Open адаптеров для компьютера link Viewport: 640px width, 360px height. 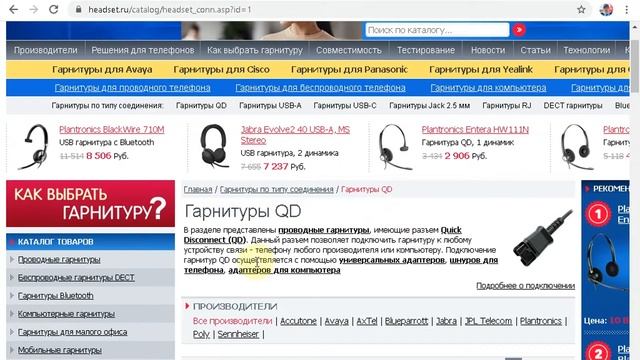click(x=284, y=270)
